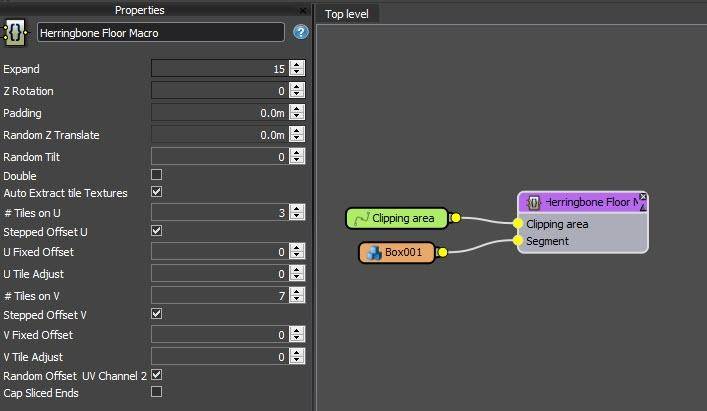707x411 pixels.
Task: Toggle the Stepped Offset U checkbox
Action: pos(156,231)
